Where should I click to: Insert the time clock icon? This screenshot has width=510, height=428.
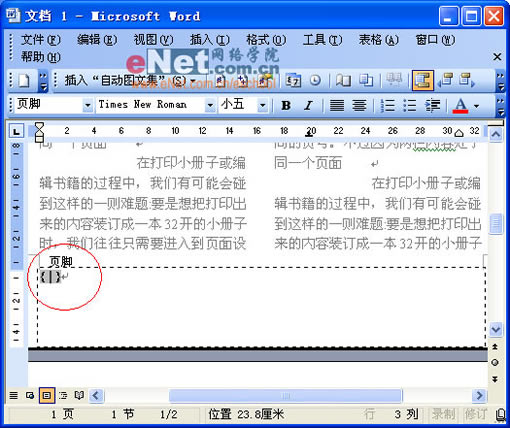315,81
